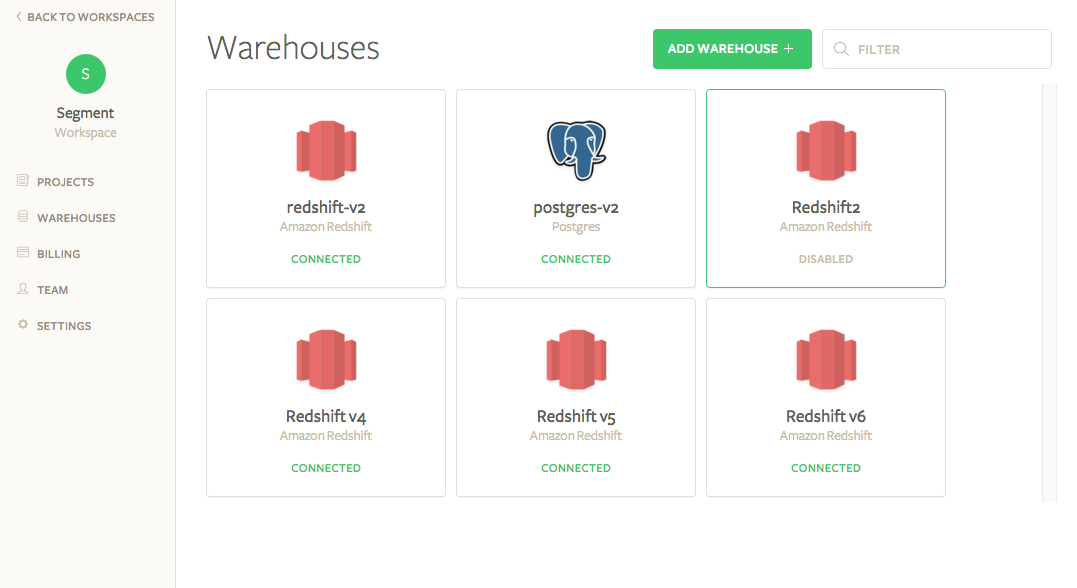Click the vertical scrollbar on the right
The height and width of the screenshot is (588, 1077).
[1048, 292]
